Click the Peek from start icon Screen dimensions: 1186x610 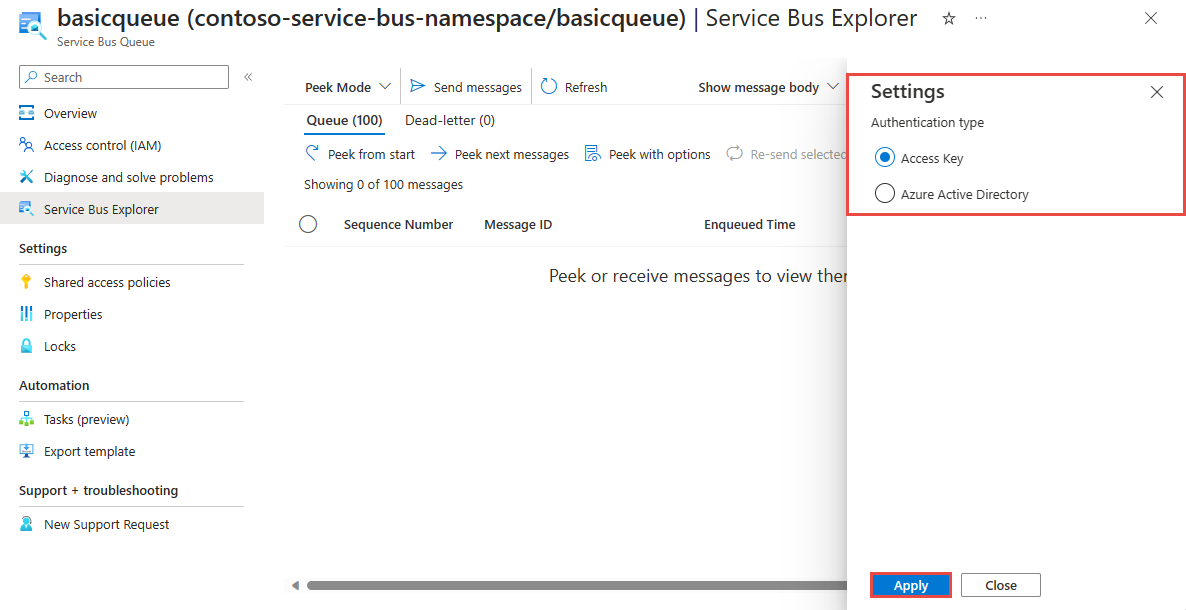point(312,154)
